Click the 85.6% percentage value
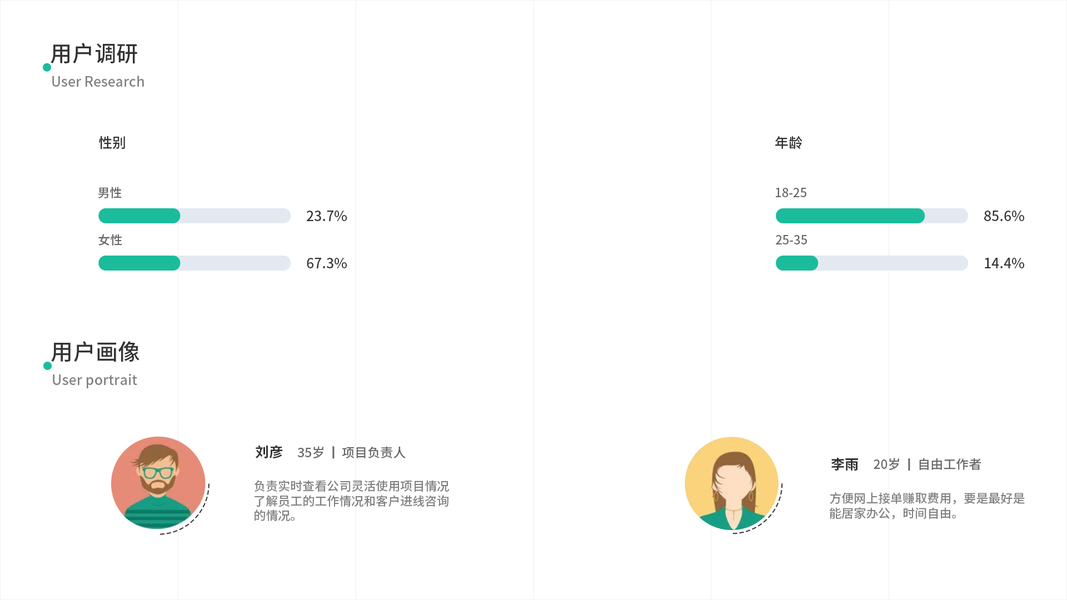The image size is (1067, 600). (1004, 216)
